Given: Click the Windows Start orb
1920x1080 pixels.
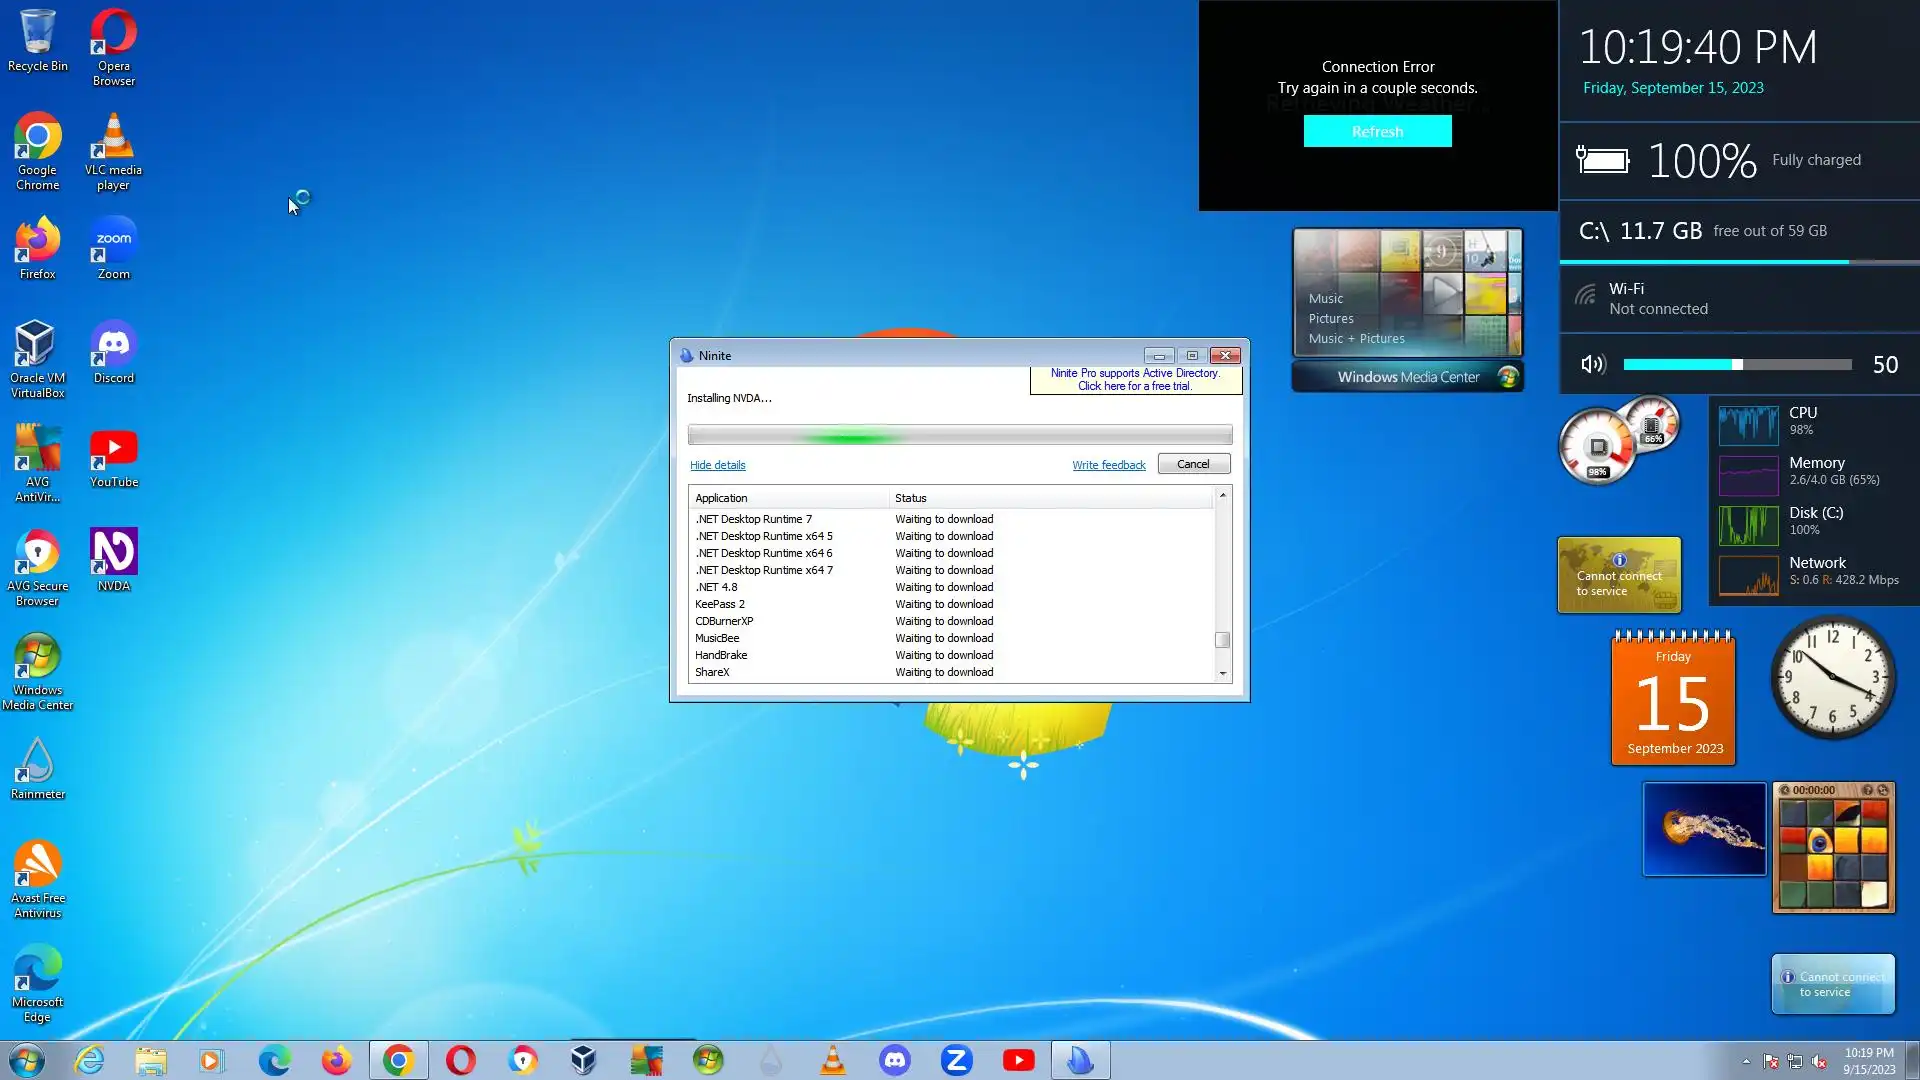Looking at the screenshot, I should click(27, 1060).
